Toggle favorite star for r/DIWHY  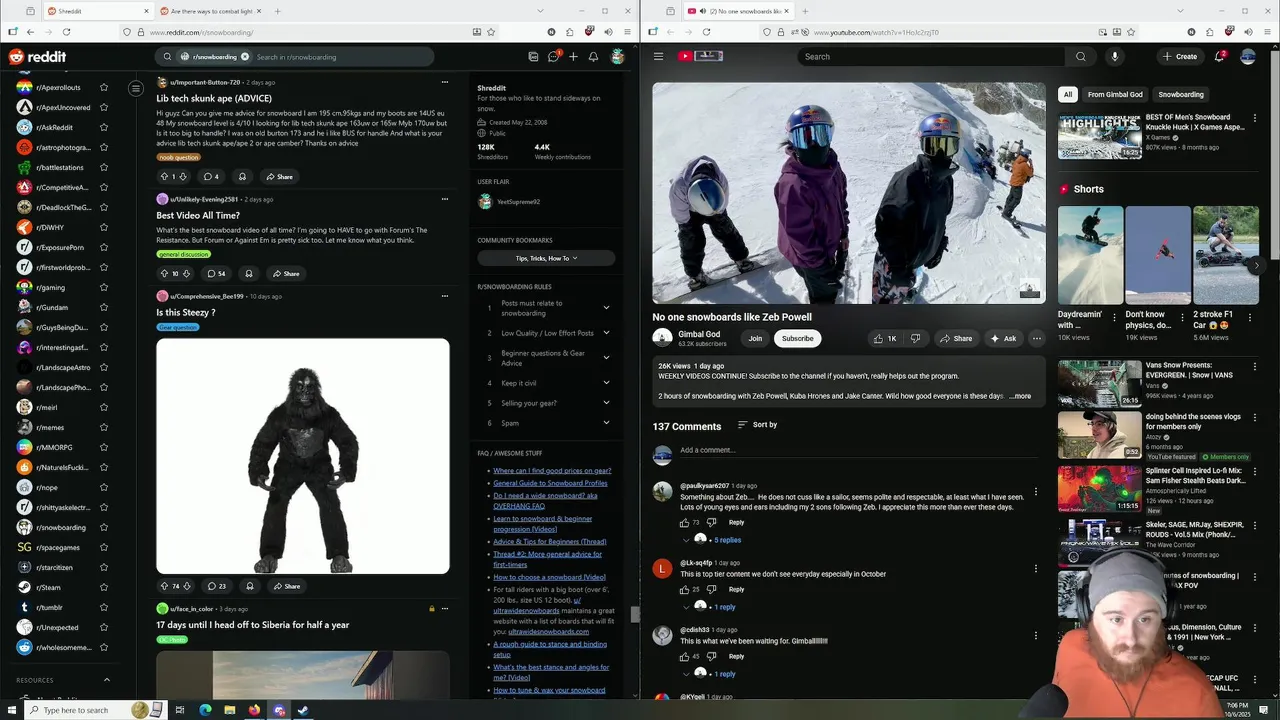pyautogui.click(x=103, y=227)
